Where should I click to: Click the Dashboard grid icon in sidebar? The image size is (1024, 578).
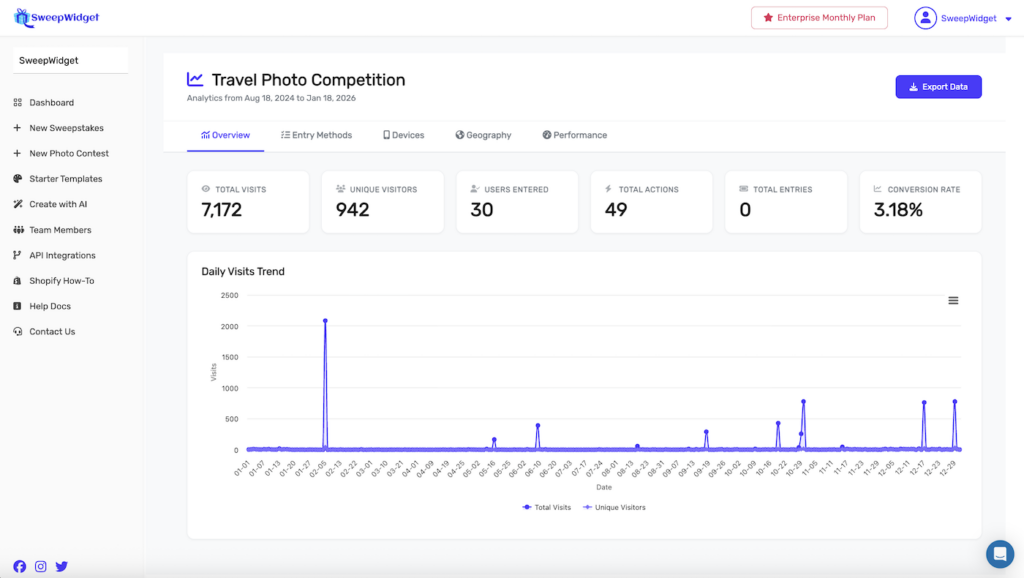click(x=18, y=103)
